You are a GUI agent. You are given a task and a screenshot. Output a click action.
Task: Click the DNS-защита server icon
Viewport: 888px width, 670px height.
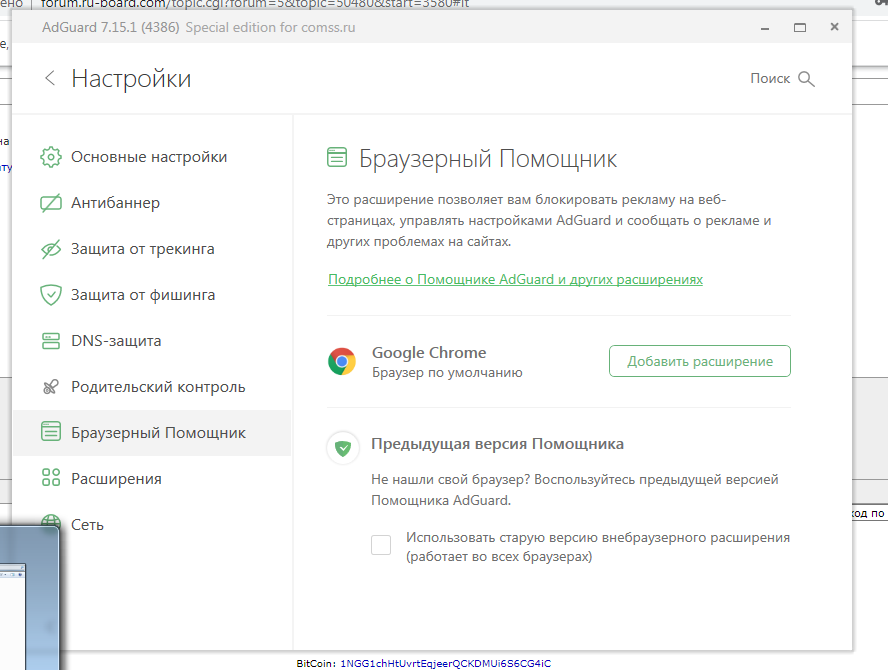pyautogui.click(x=51, y=341)
